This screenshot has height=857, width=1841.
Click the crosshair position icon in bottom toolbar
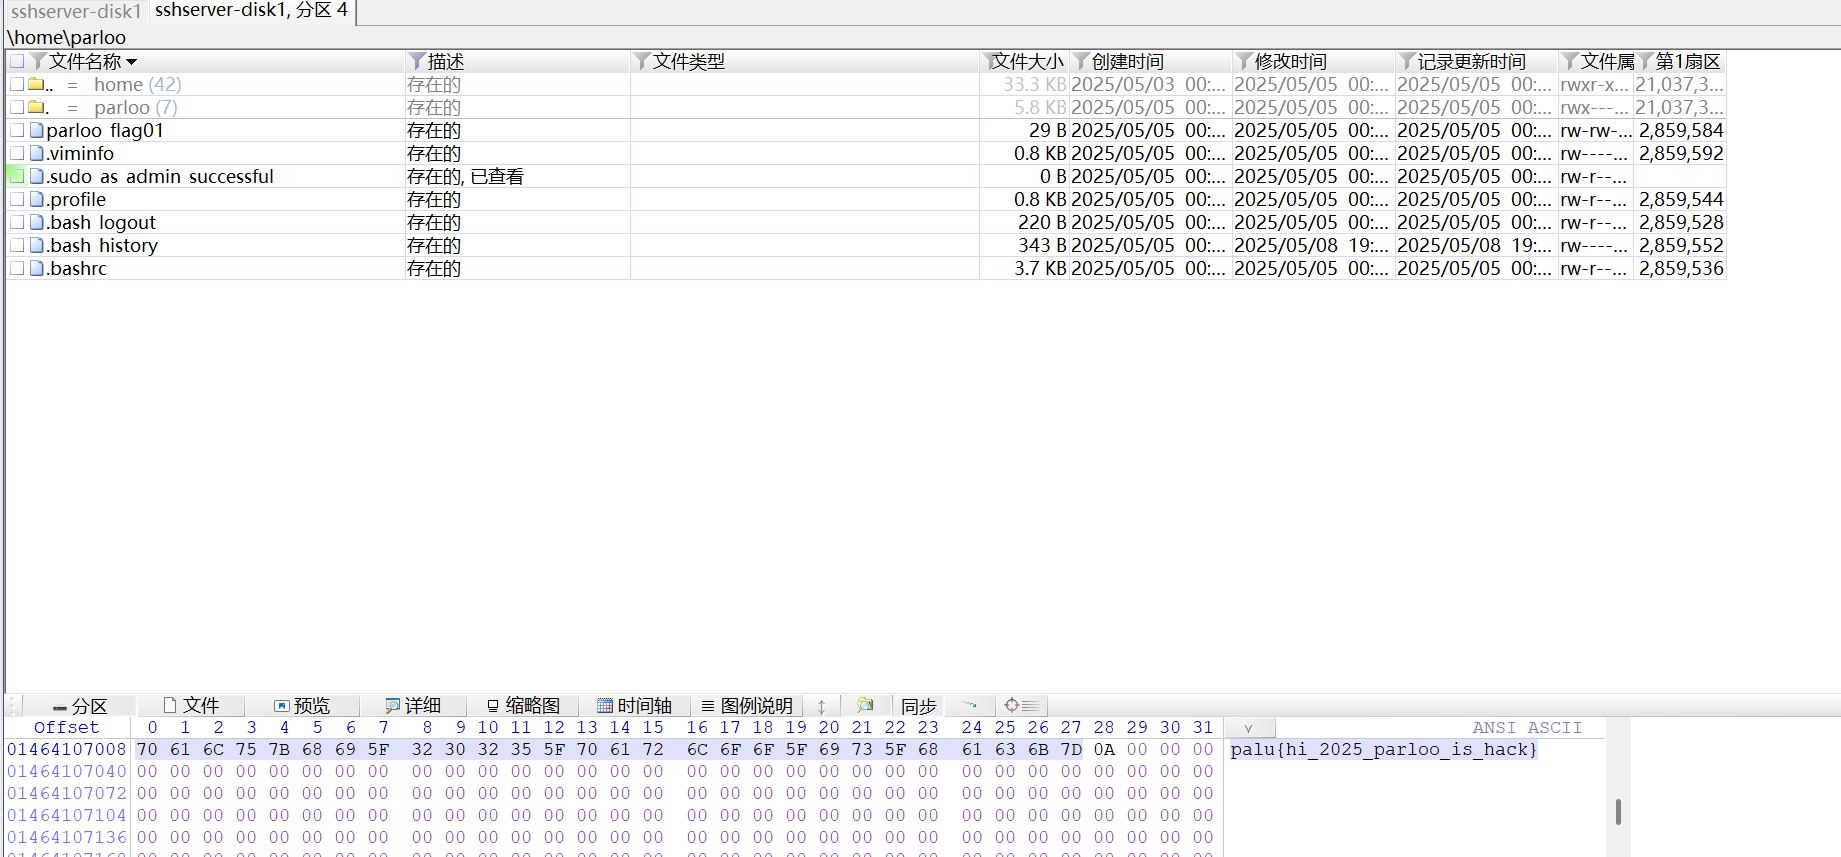1012,705
